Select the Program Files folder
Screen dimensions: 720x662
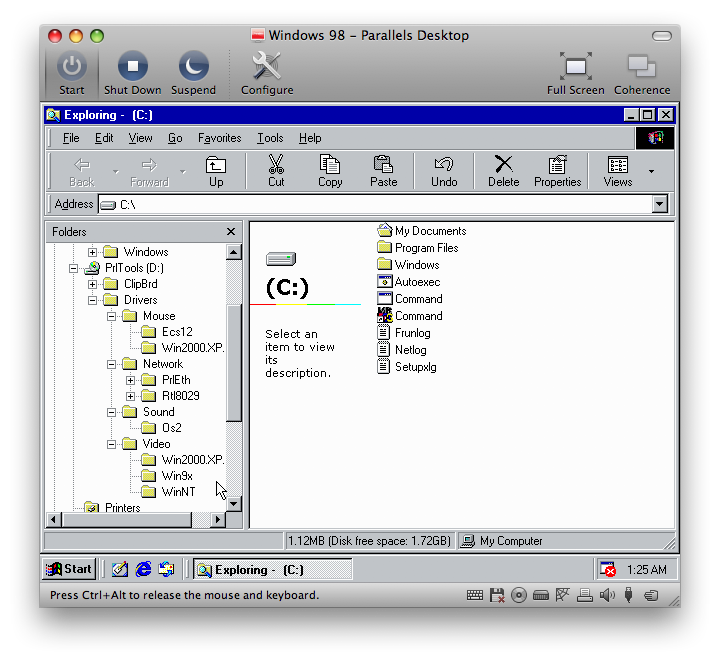tap(417, 247)
